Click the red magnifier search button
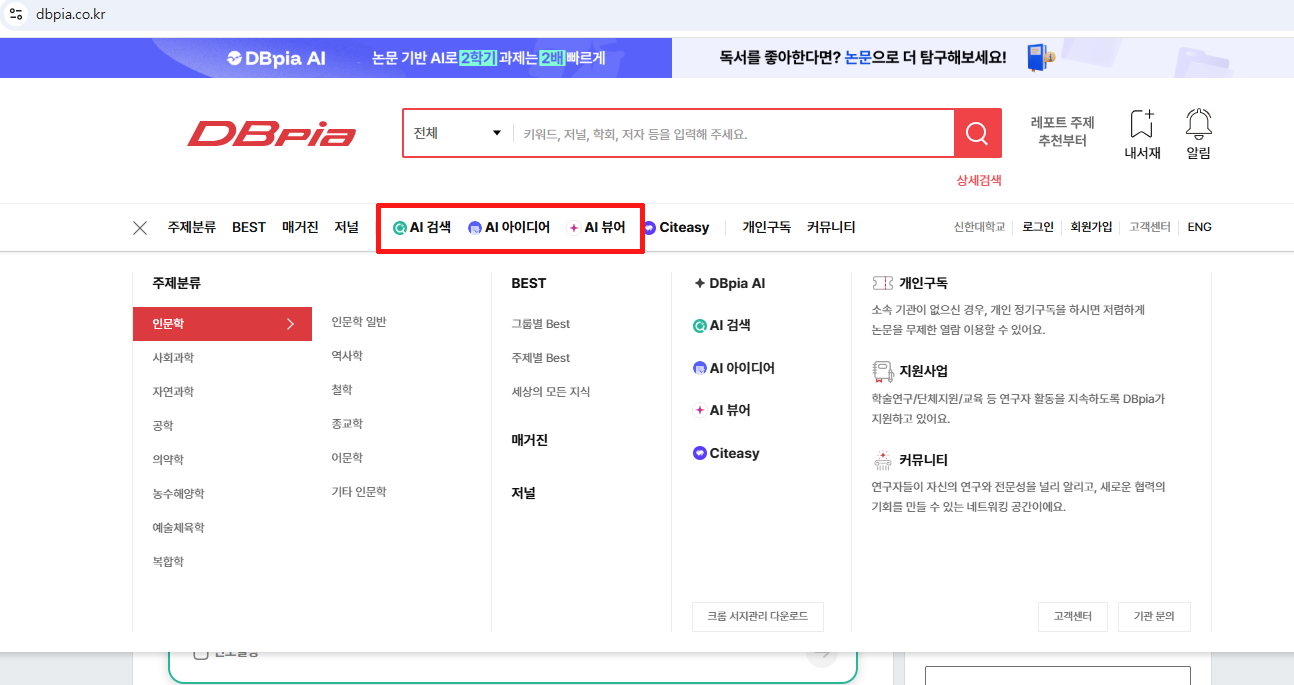This screenshot has height=685, width=1294. pyautogui.click(x=977, y=133)
